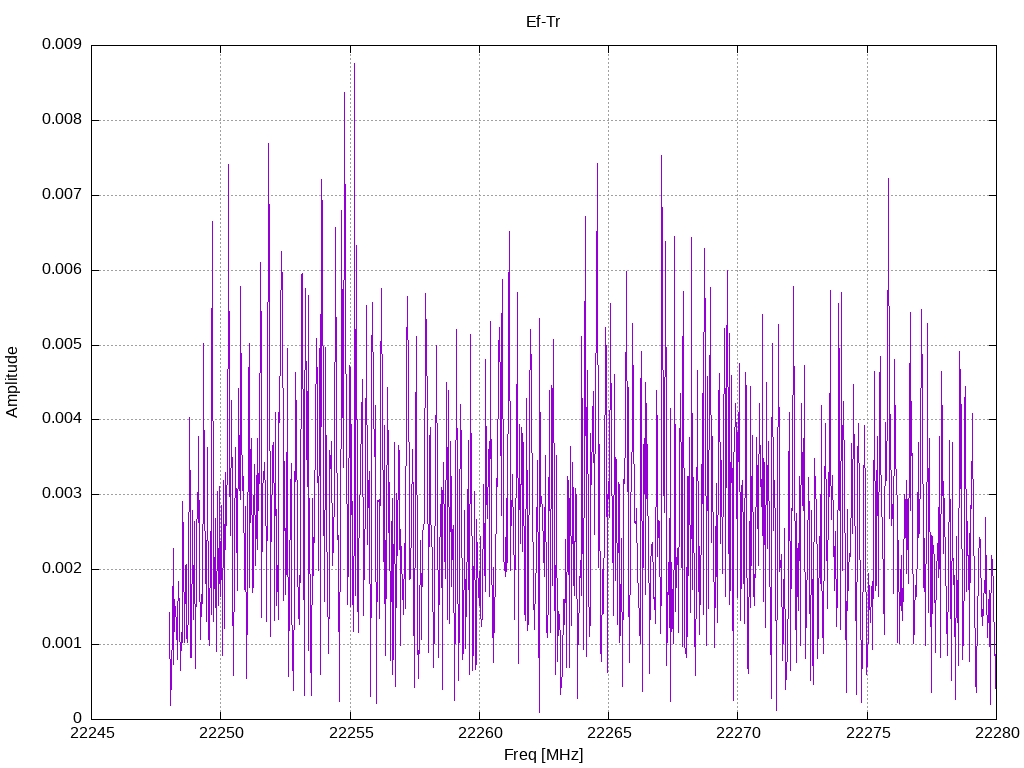Click the x-axis tick label 22250

point(221,733)
